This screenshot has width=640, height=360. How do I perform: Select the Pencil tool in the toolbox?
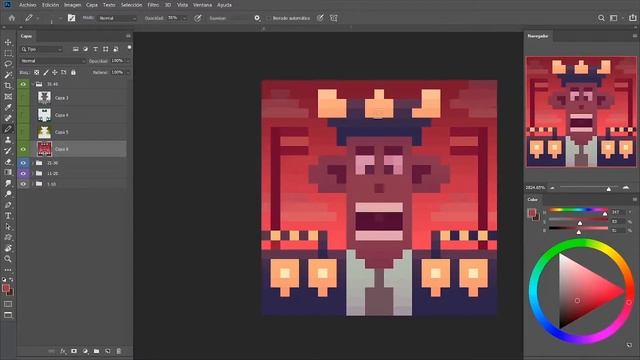click(x=8, y=129)
